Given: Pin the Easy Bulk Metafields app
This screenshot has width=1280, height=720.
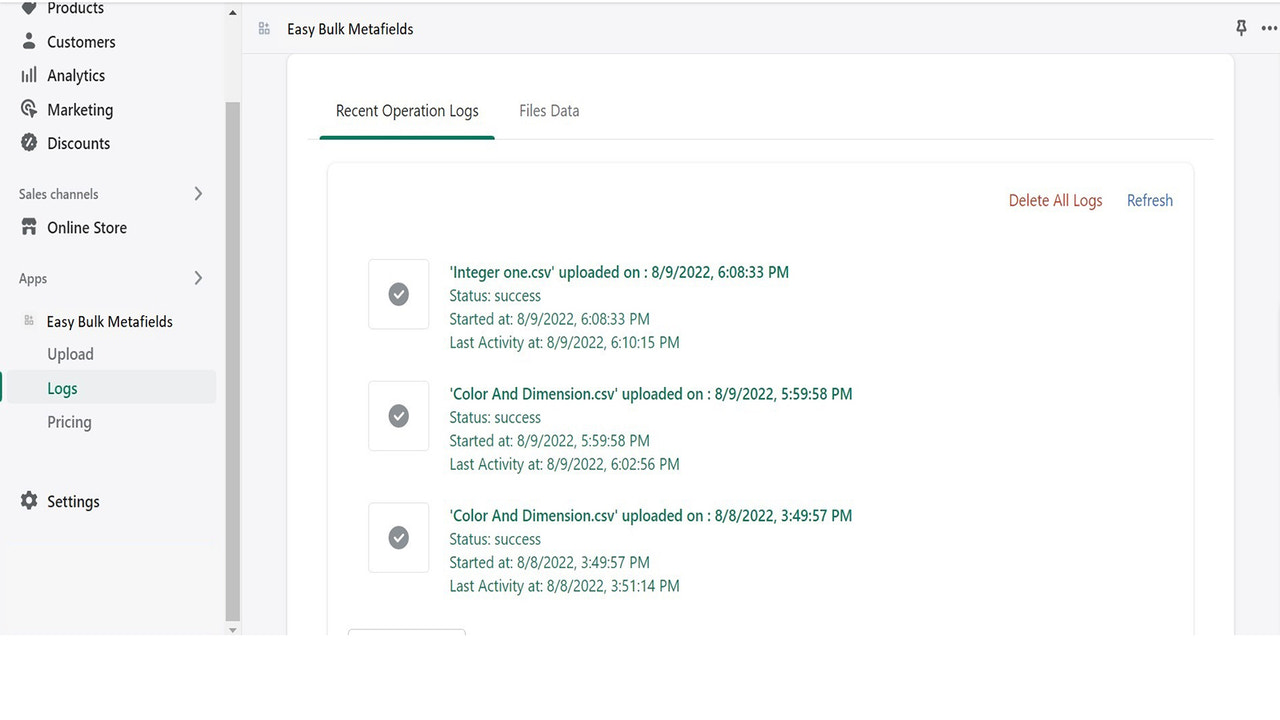Looking at the screenshot, I should click(1241, 28).
